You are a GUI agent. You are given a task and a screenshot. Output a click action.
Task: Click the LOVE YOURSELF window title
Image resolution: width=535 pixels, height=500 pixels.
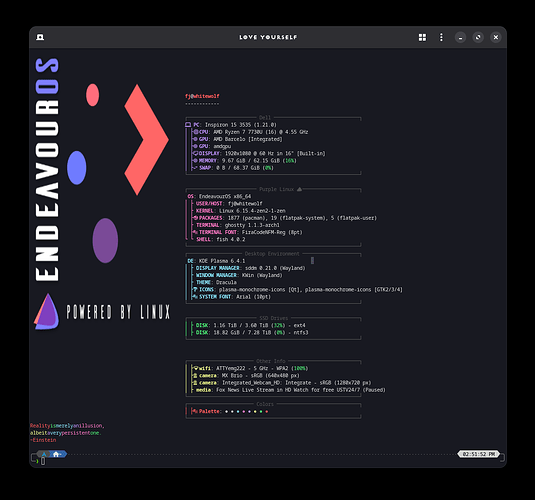(268, 37)
